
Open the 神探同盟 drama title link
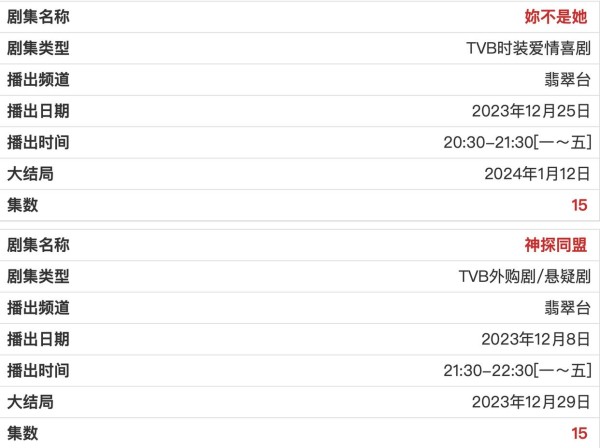click(x=557, y=245)
